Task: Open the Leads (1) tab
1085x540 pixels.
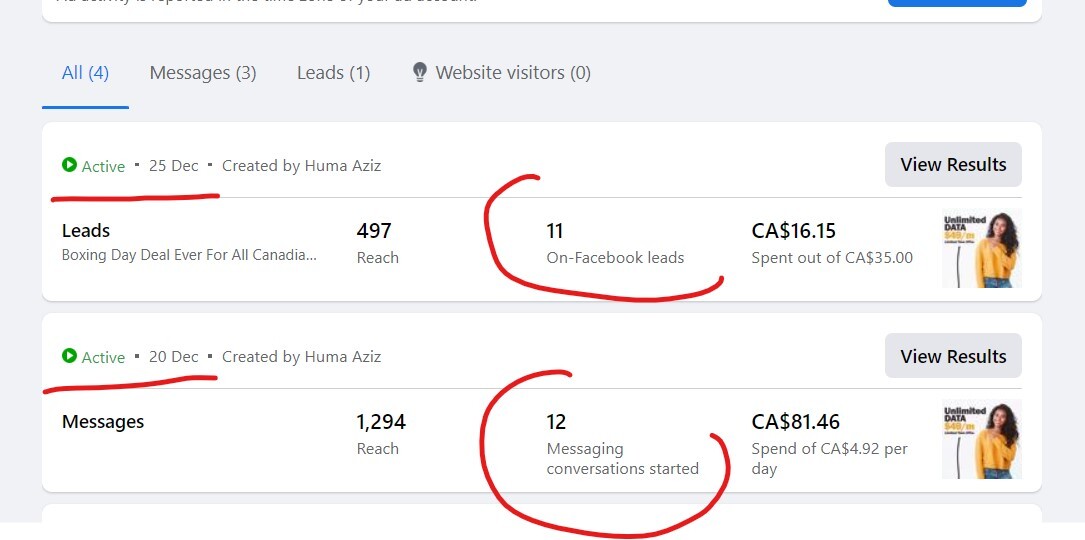Action: tap(333, 73)
